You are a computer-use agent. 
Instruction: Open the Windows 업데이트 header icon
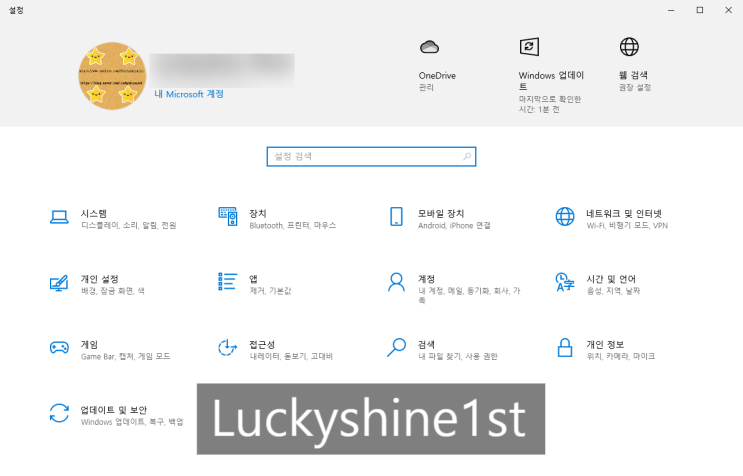pyautogui.click(x=529, y=47)
